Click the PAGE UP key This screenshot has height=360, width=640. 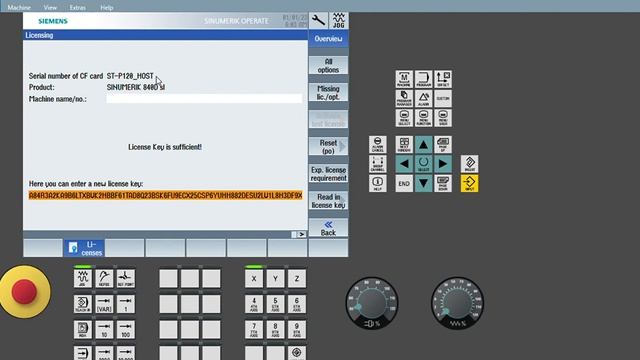(x=443, y=144)
